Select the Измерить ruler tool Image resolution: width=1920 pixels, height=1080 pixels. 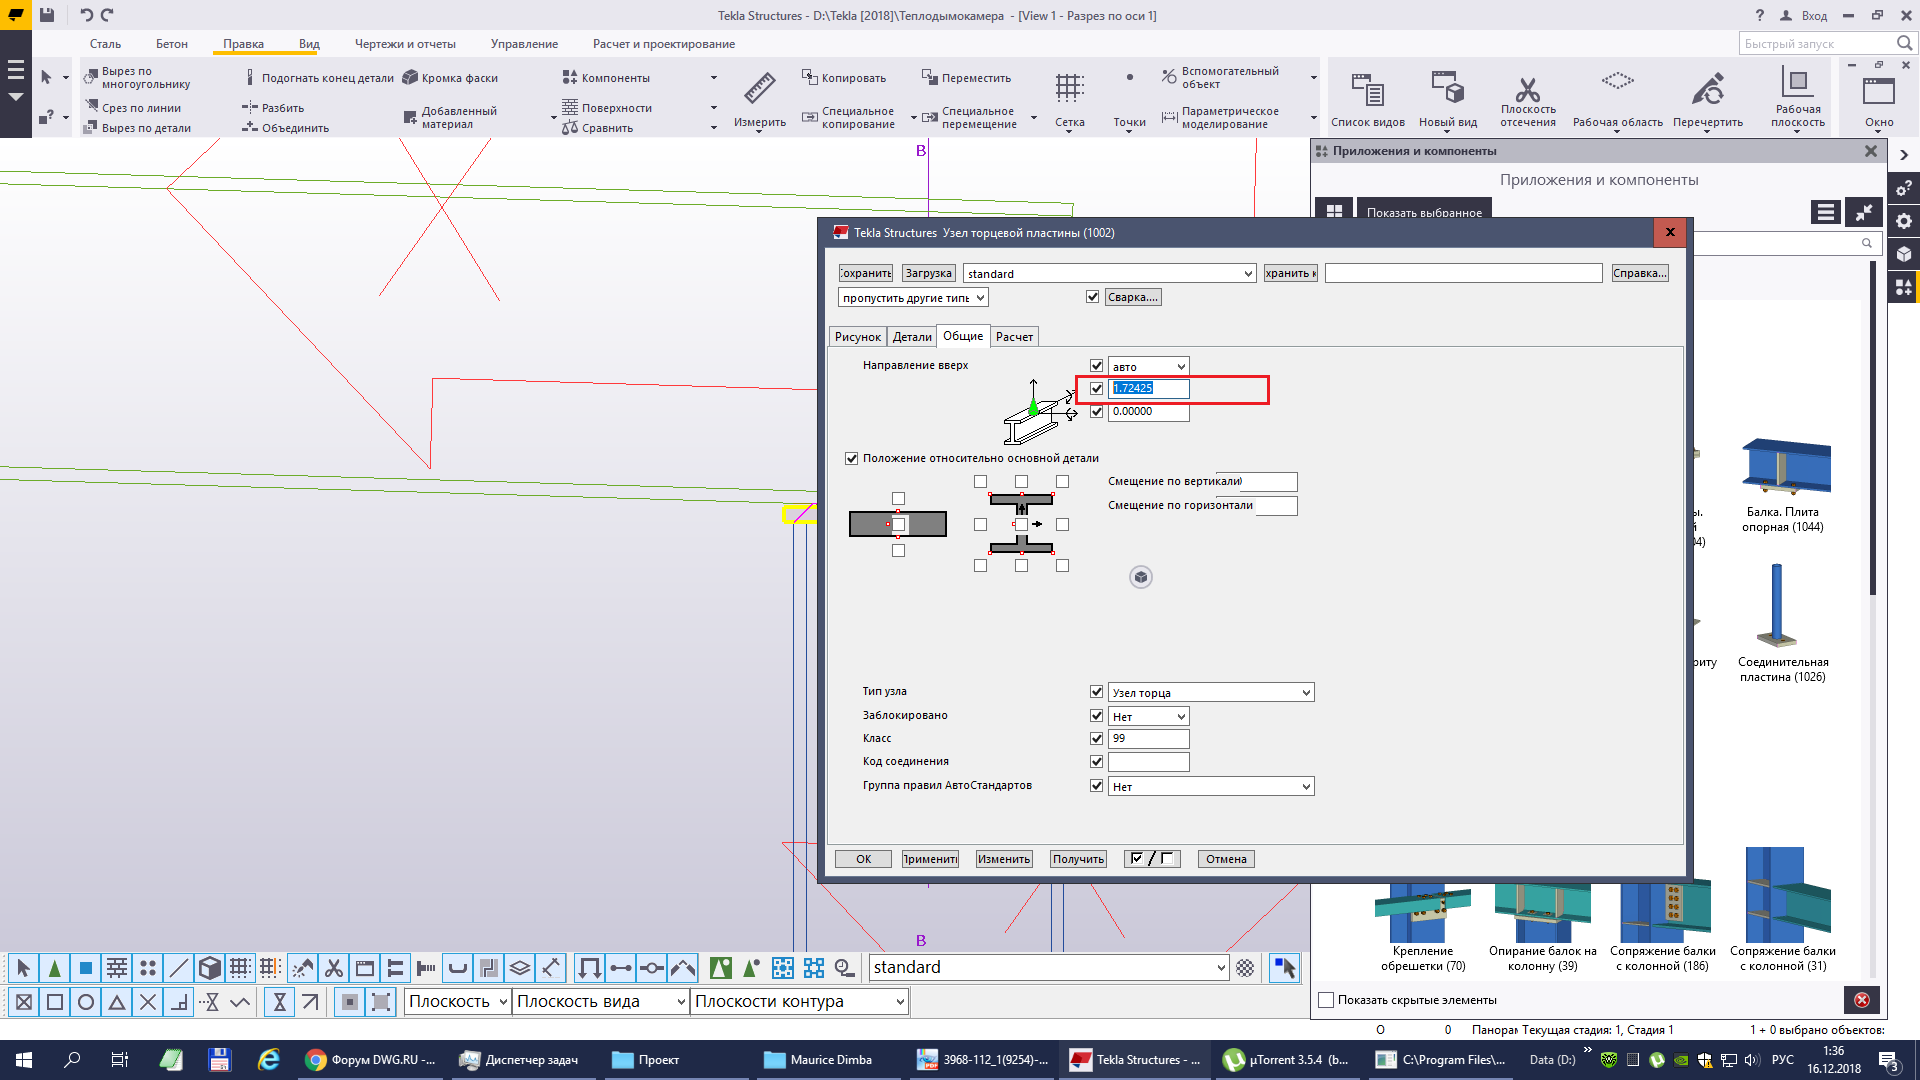759,100
